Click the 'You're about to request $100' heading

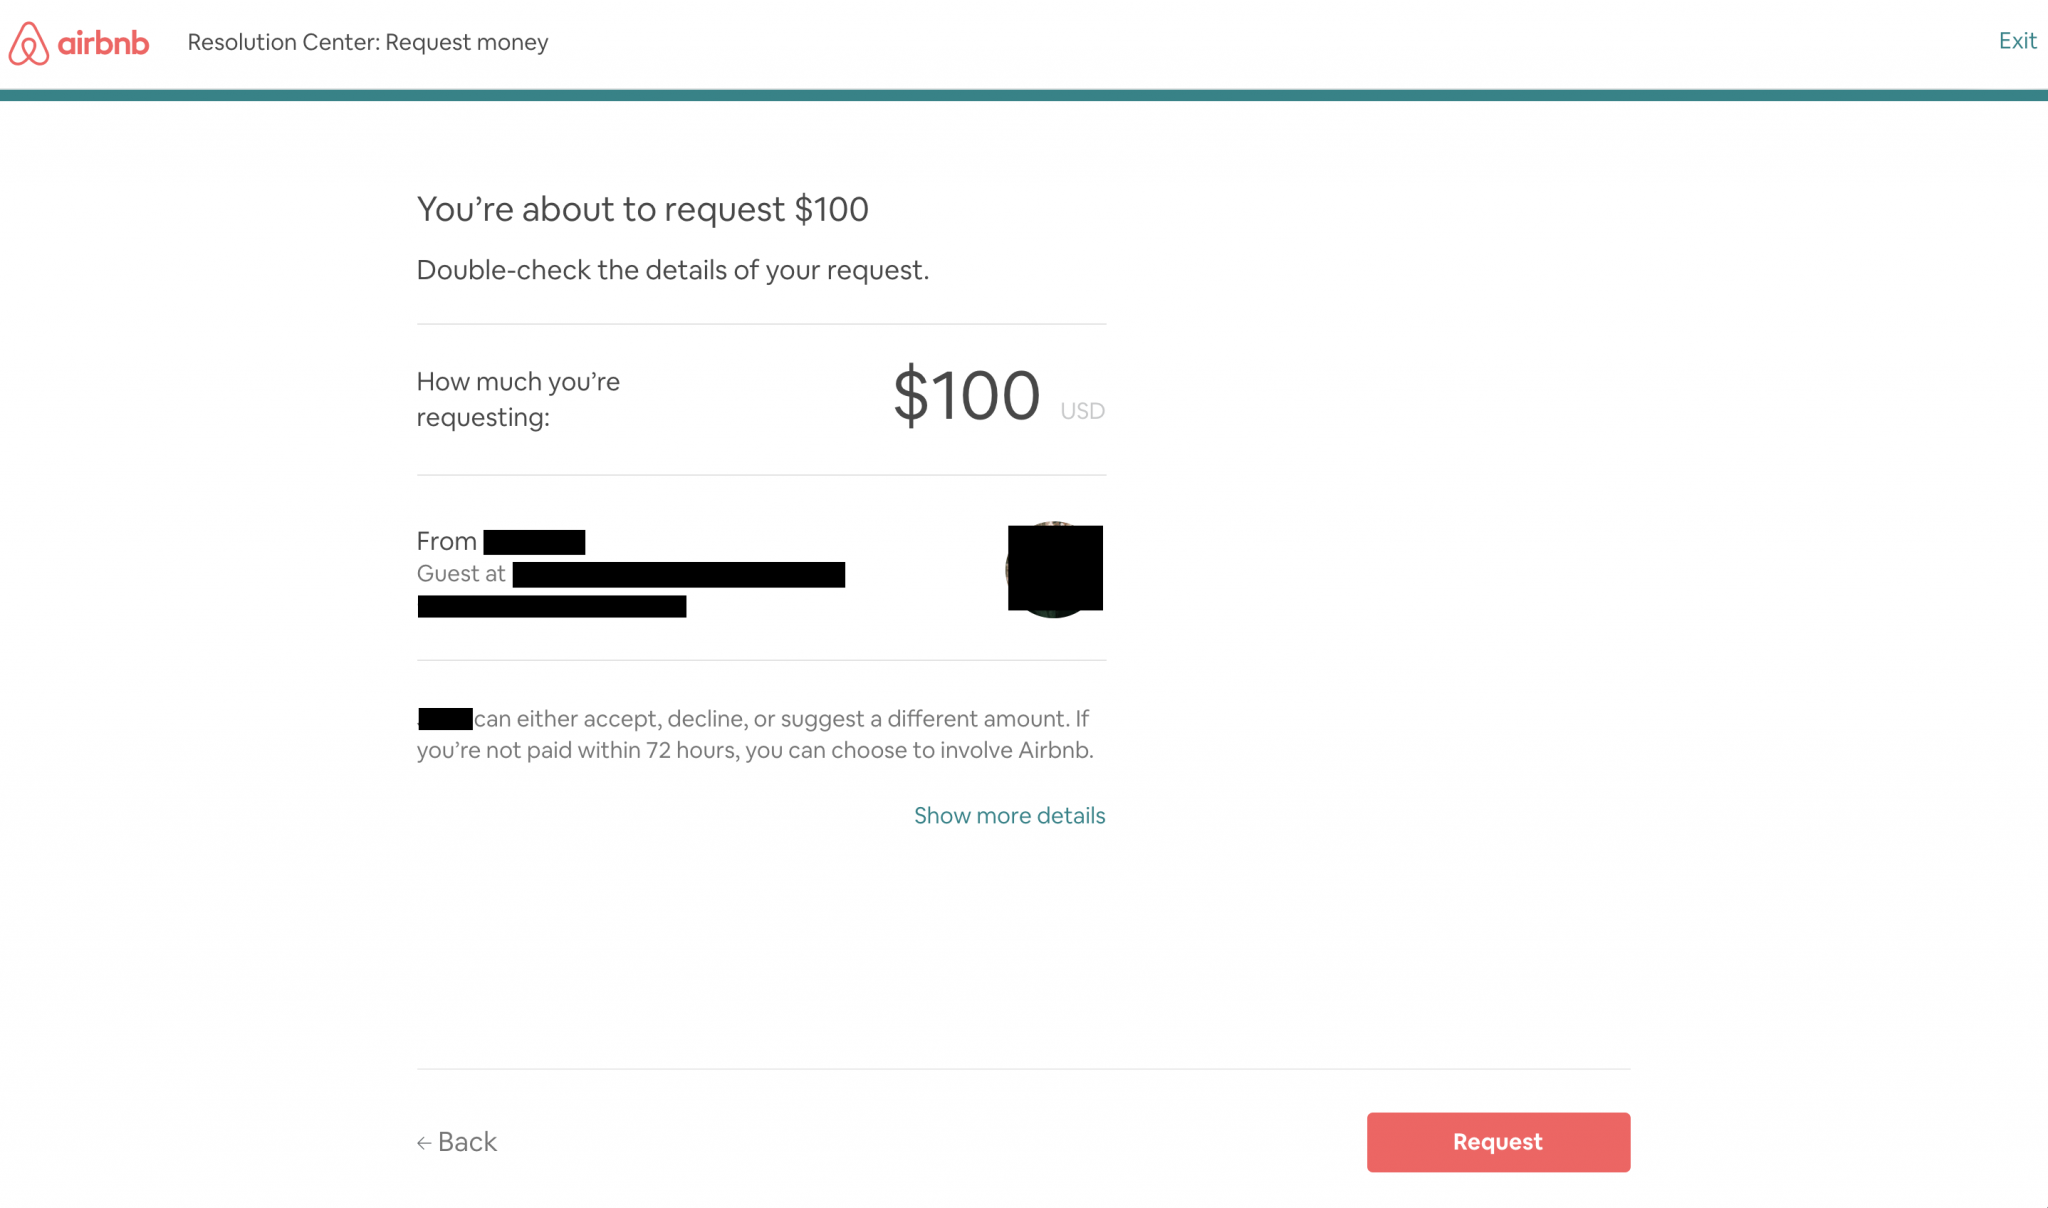click(642, 208)
